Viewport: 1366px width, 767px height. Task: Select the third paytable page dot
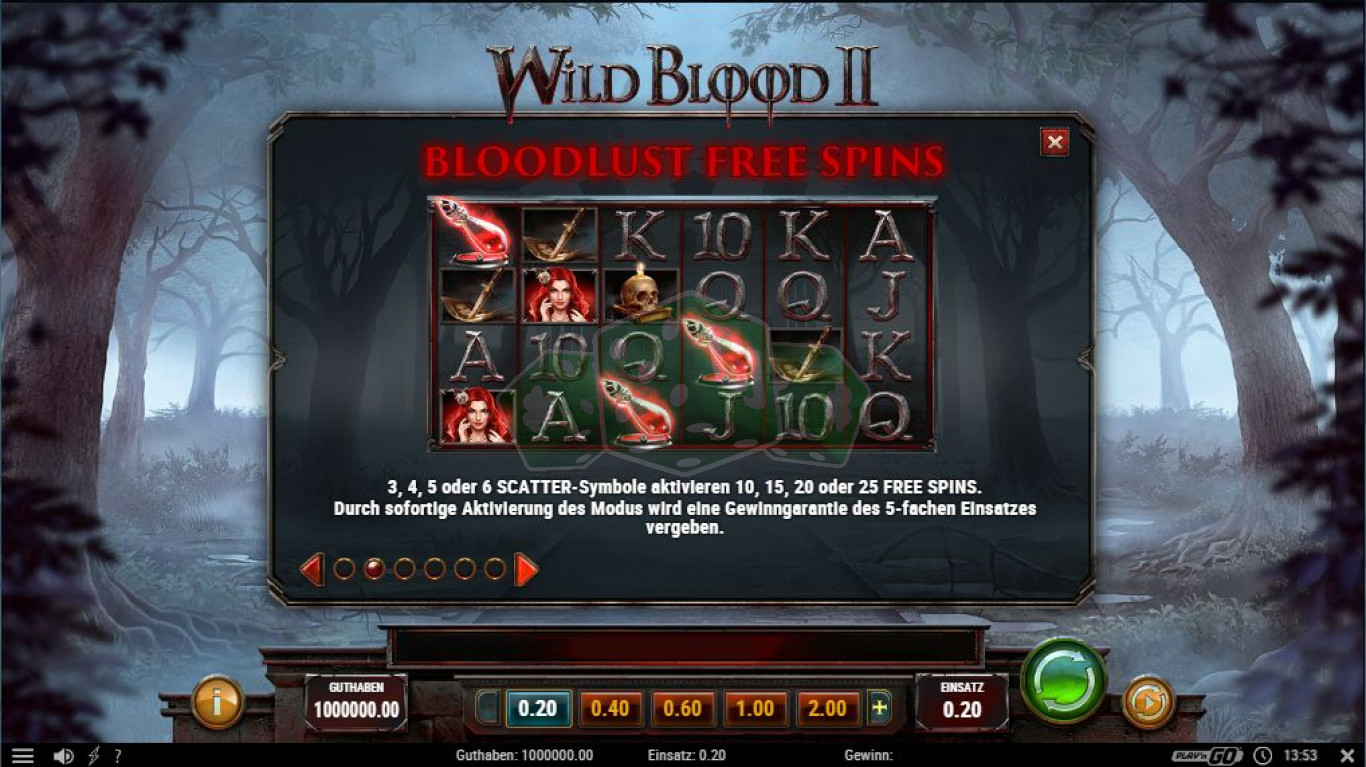pos(404,569)
